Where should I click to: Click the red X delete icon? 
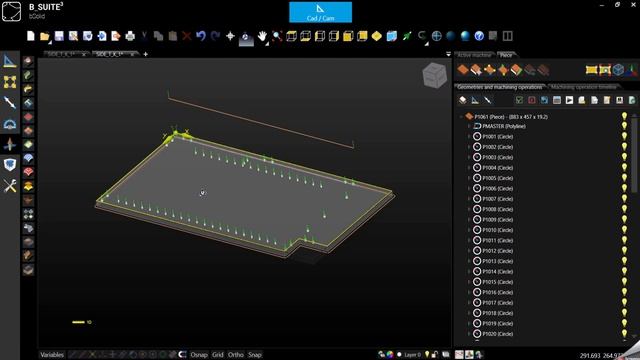187,36
